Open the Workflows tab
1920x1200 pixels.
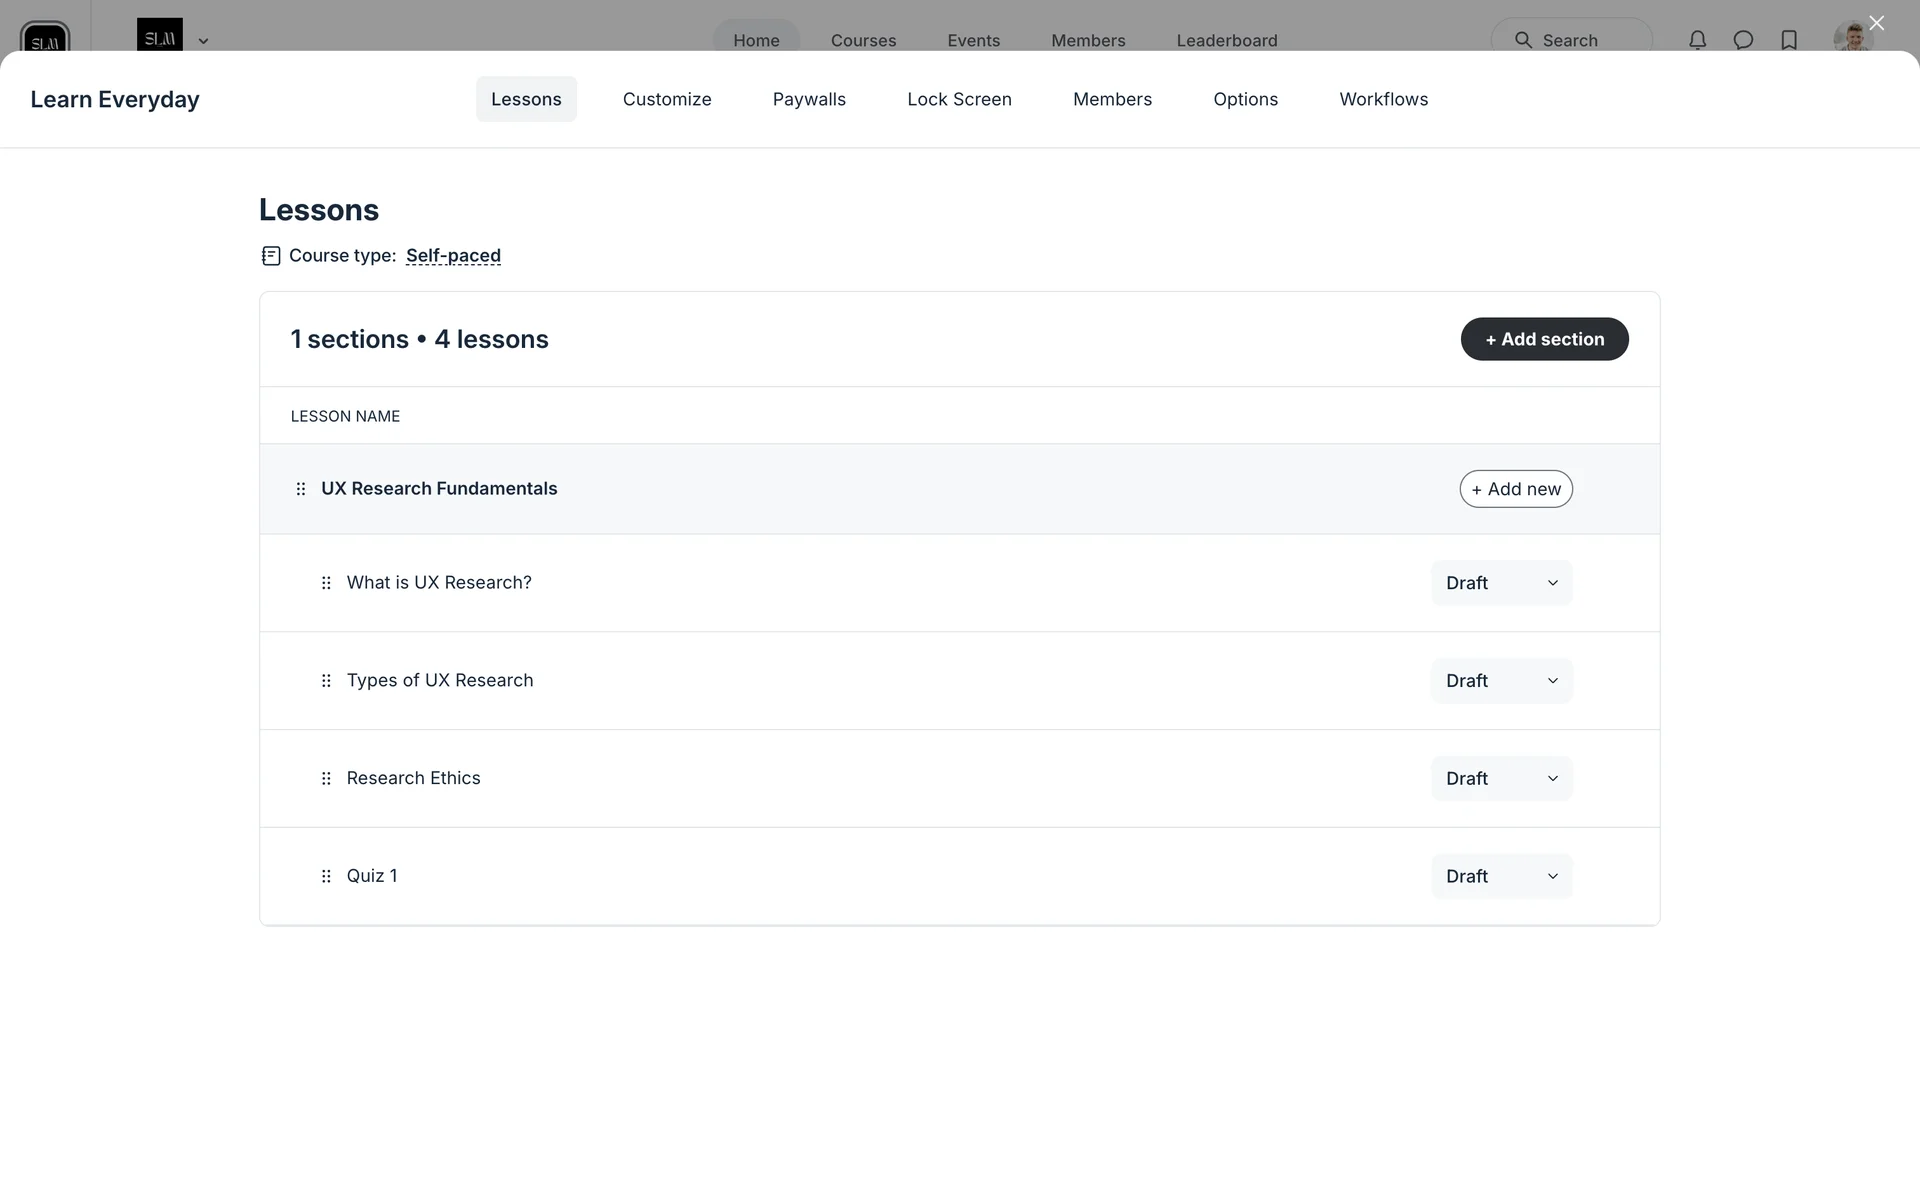pyautogui.click(x=1383, y=99)
